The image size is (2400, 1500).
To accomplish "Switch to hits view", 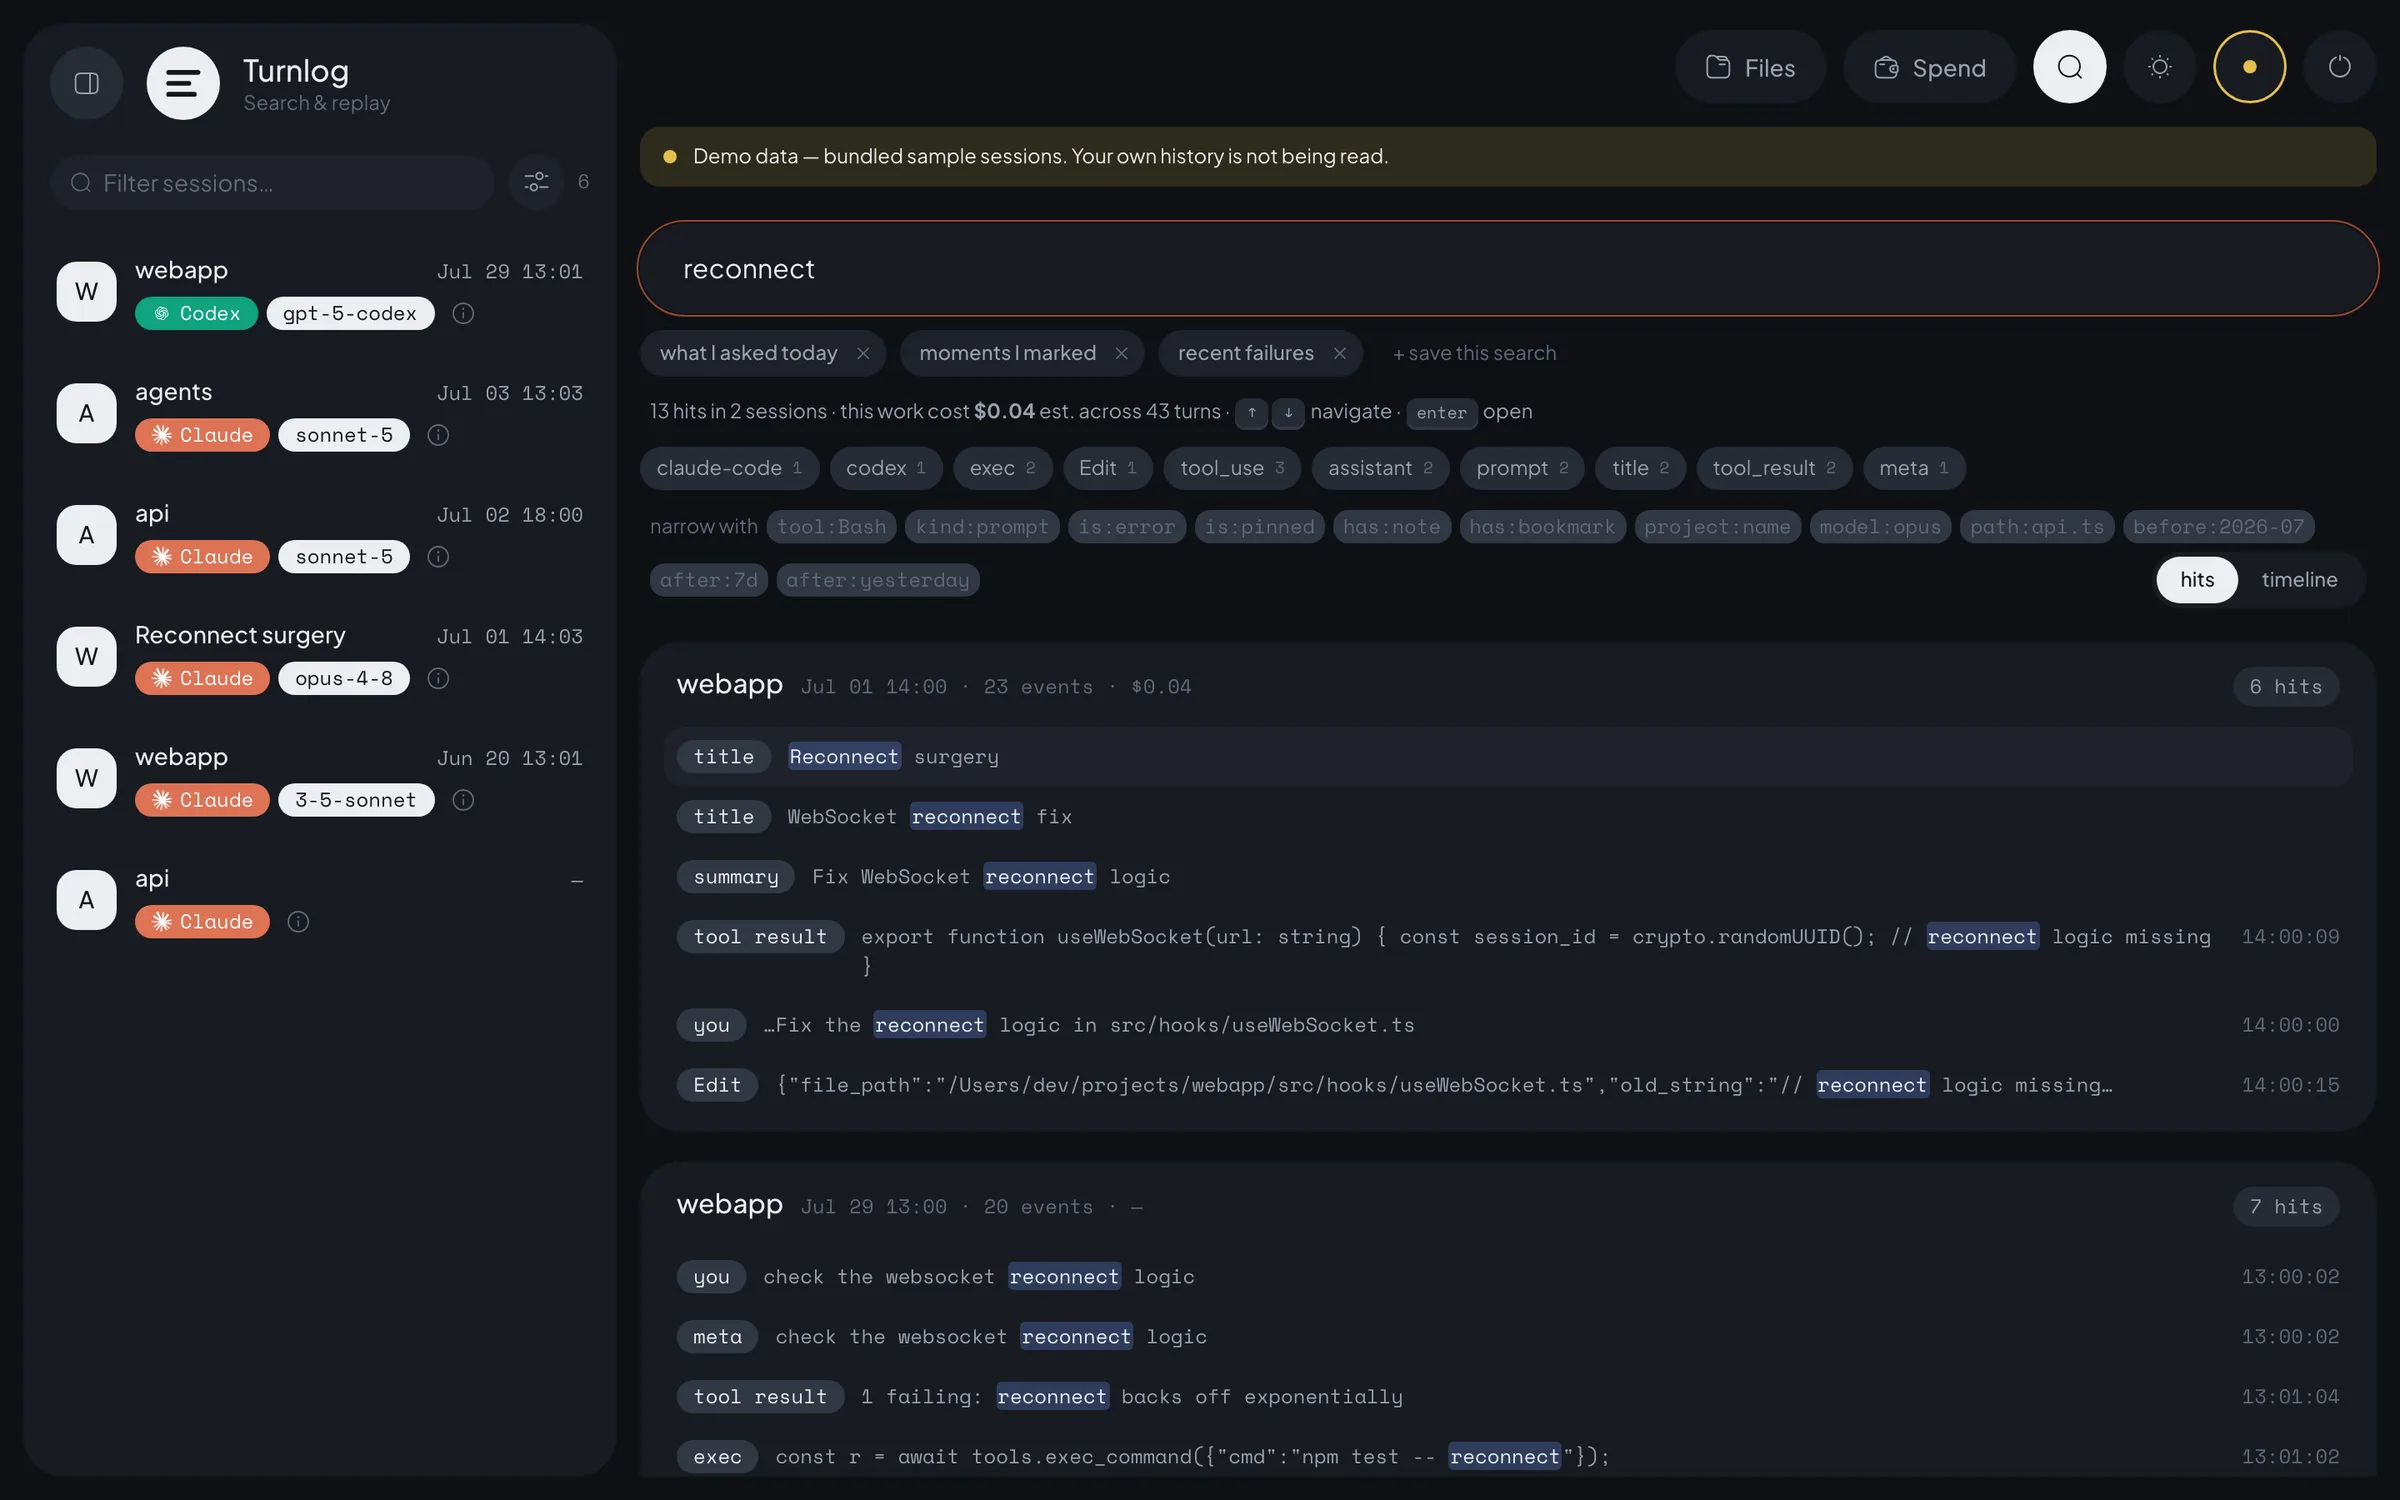I will (x=2197, y=580).
